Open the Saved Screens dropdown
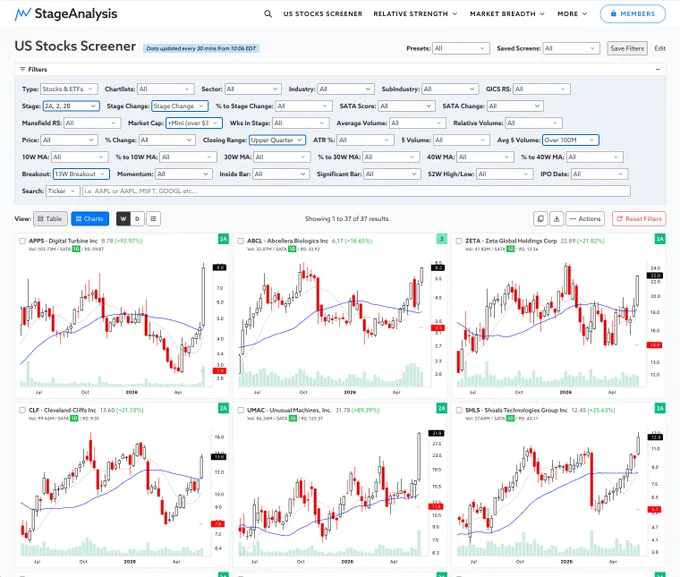 click(x=571, y=48)
